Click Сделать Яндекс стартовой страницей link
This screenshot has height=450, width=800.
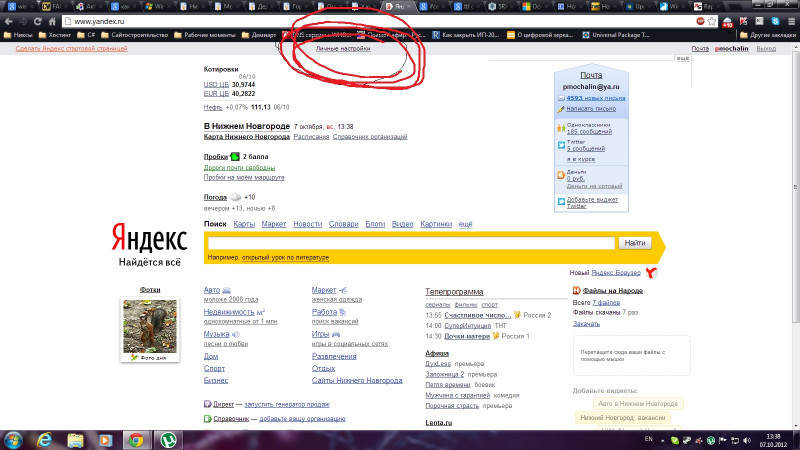pyautogui.click(x=71, y=48)
